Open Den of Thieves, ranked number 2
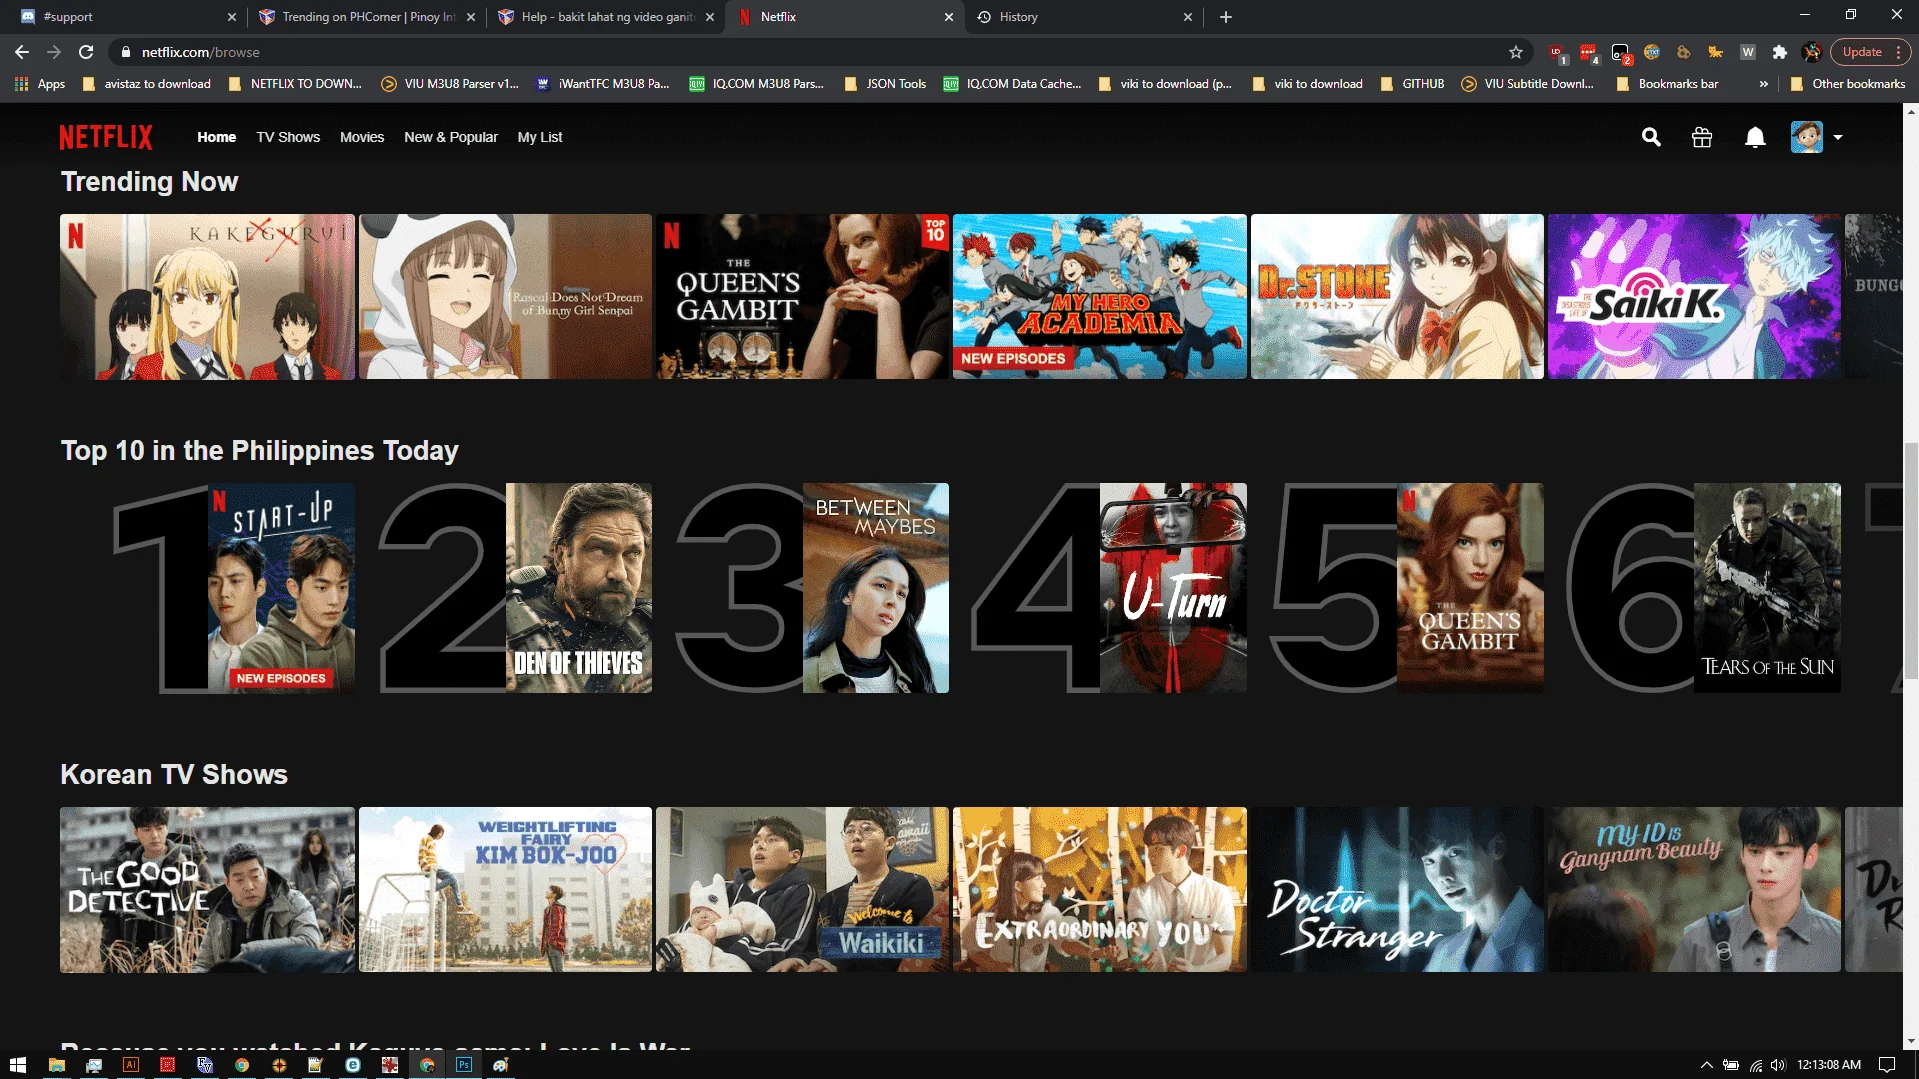Image resolution: width=1919 pixels, height=1079 pixels. (x=579, y=588)
